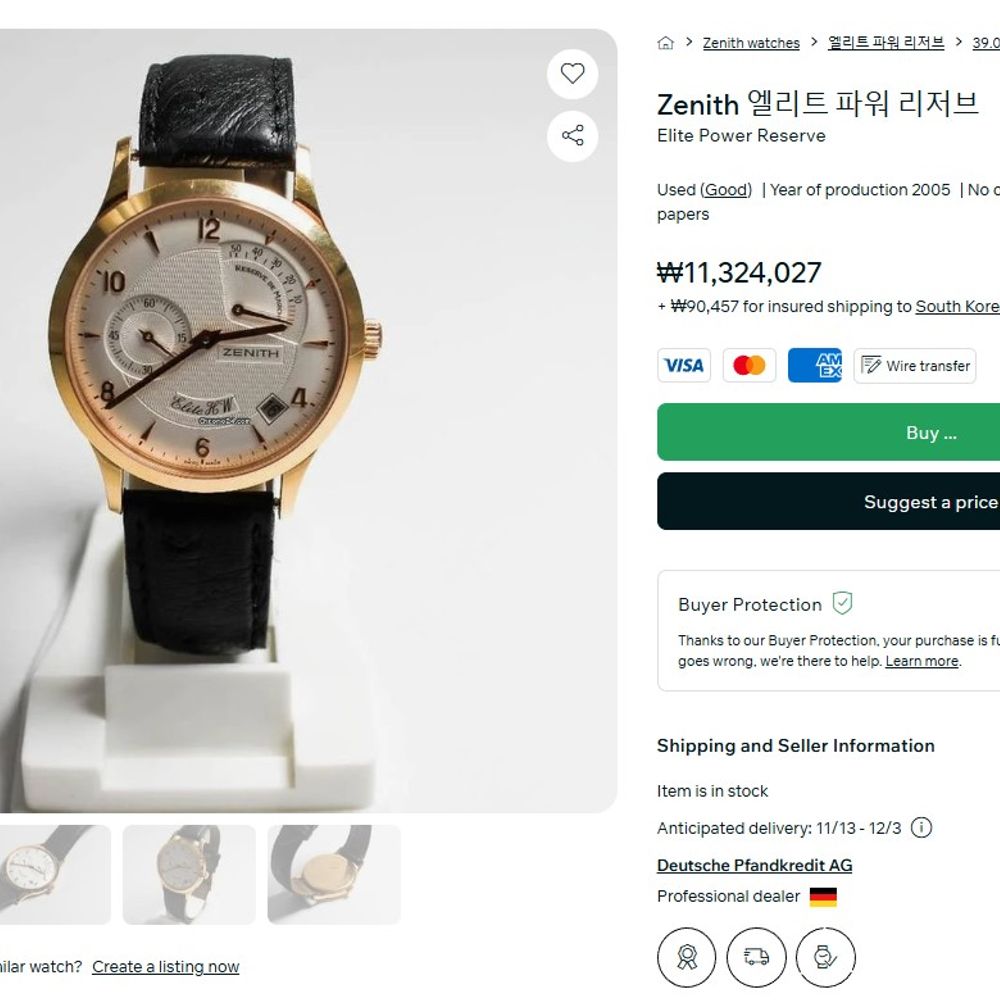1000x1000 pixels.
Task: Open Deutsche Pfandkredit AG seller page
Action: [754, 865]
